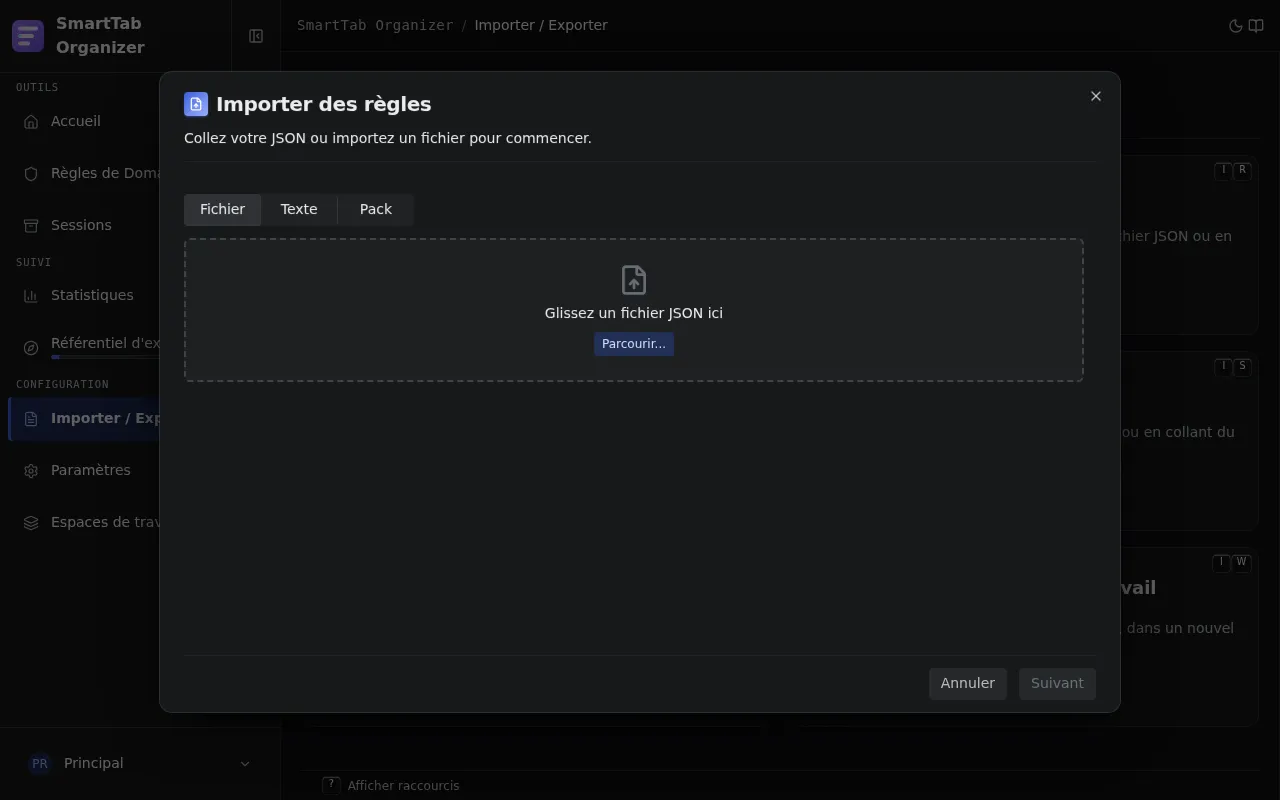Open the Principal profile dropdown chevron
The image size is (1280, 800).
point(245,764)
